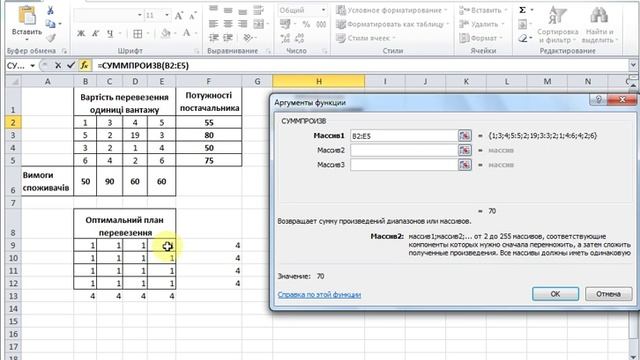Open the Справка по этой функции link
This screenshot has width=640, height=360.
(x=319, y=295)
